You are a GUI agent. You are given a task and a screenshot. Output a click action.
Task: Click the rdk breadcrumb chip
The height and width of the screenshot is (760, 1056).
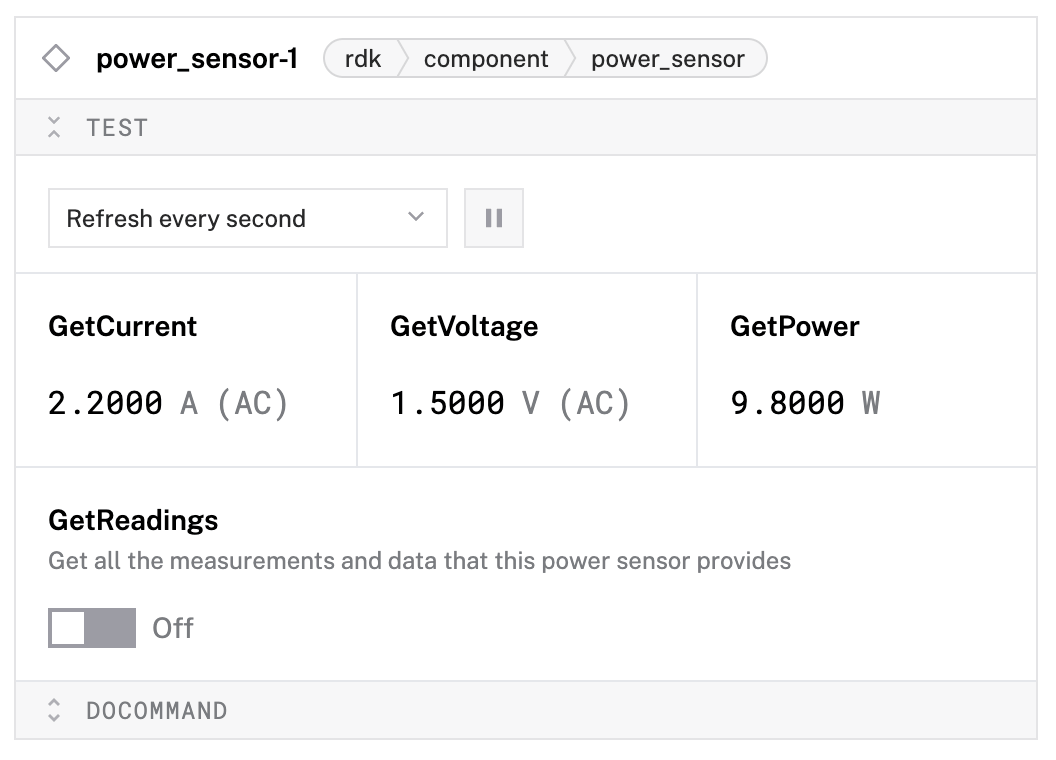(x=365, y=59)
